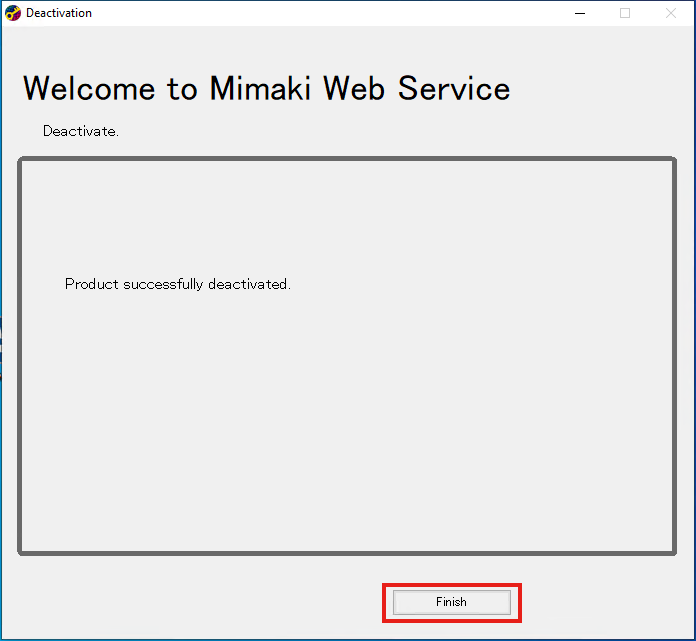Click the top border of the message panel
Viewport: 696px width, 641px height.
click(347, 158)
